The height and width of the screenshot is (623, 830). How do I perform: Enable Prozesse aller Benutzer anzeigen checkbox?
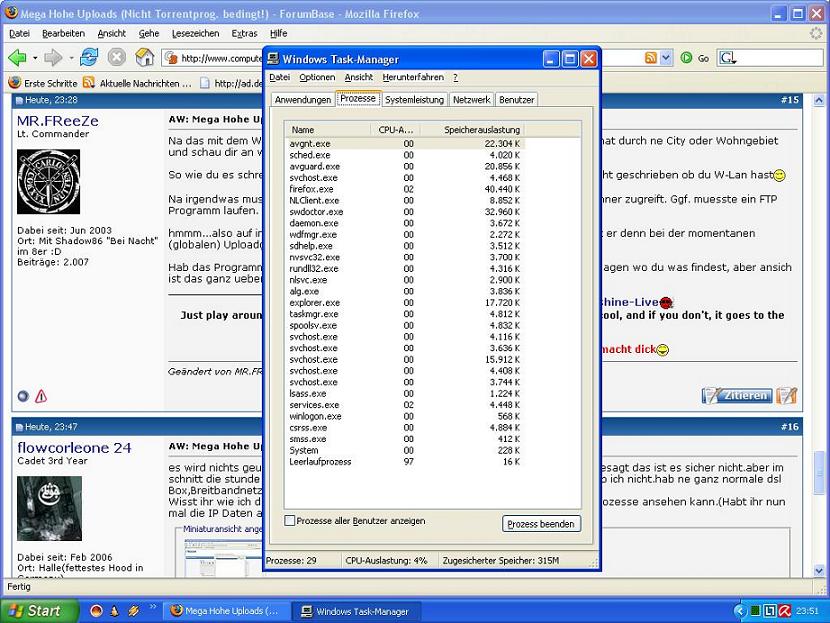(x=290, y=521)
